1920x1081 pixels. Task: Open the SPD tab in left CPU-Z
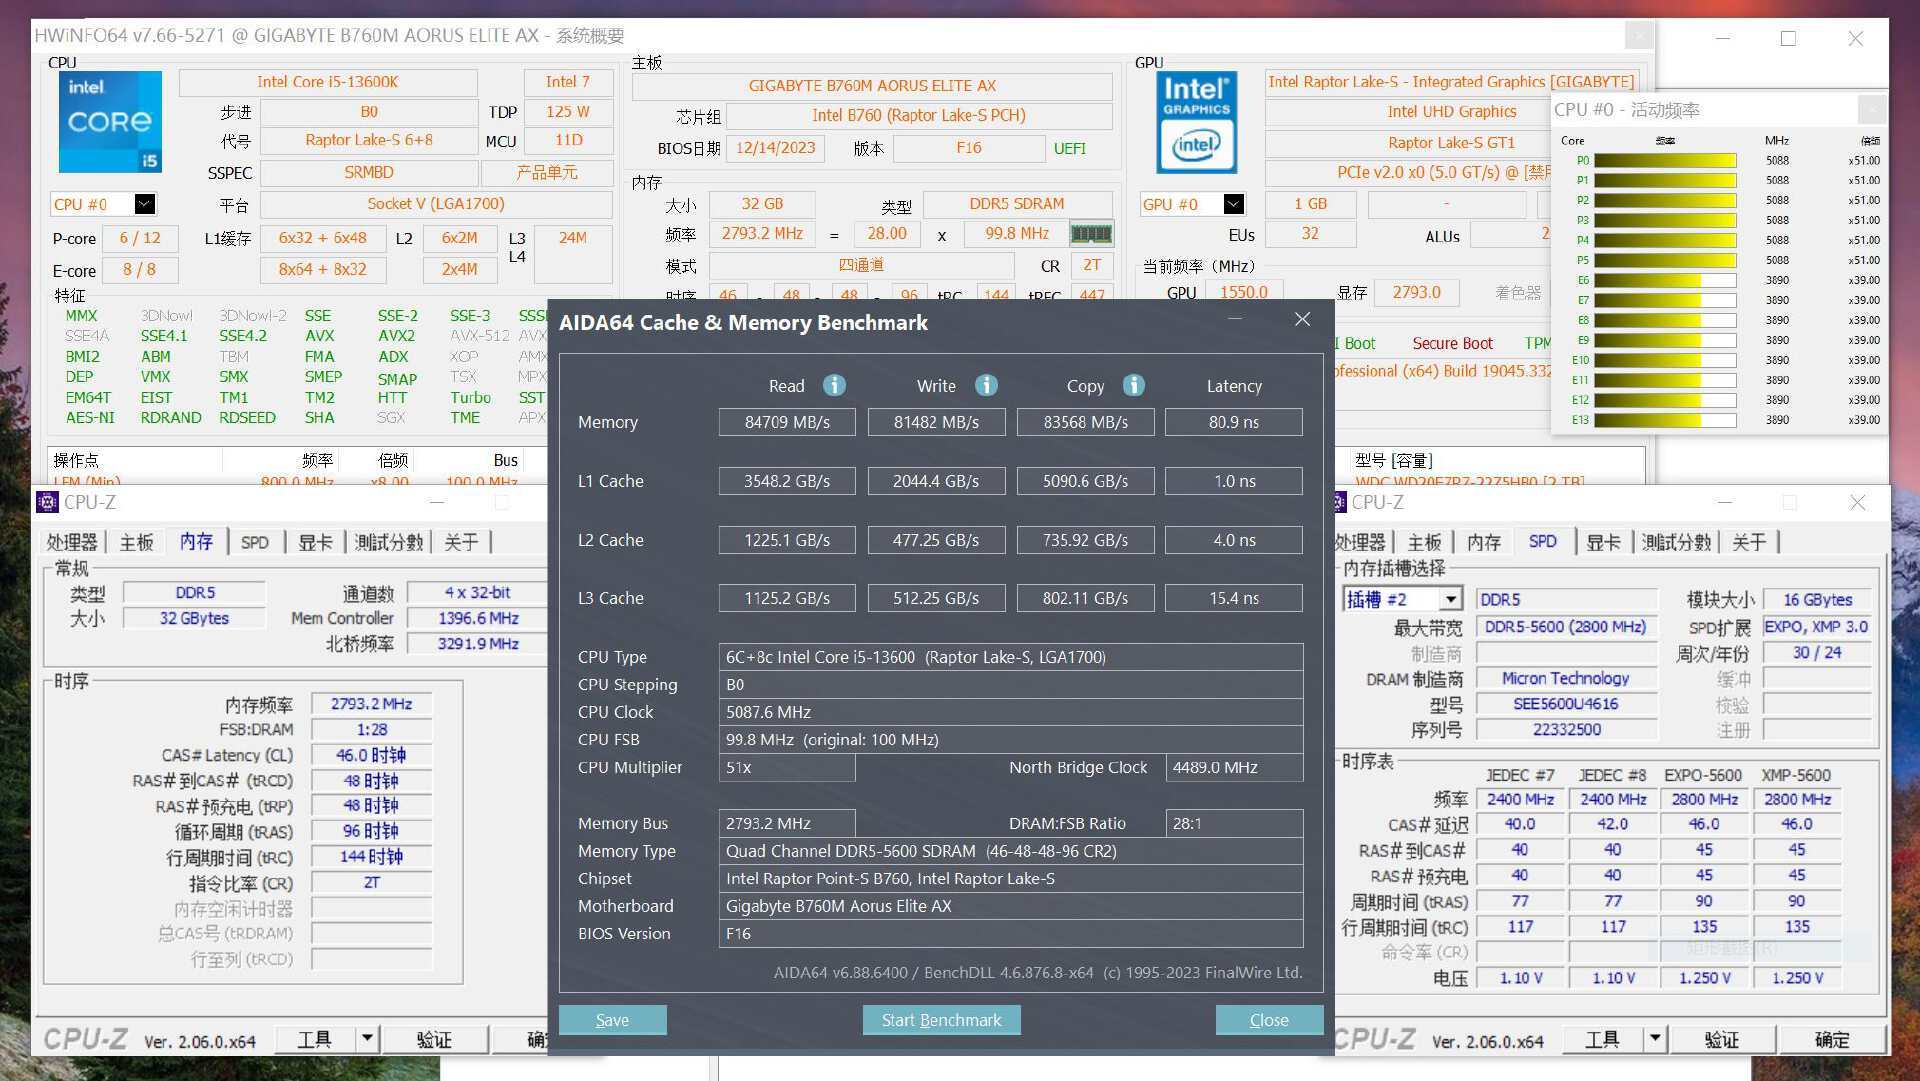[255, 542]
